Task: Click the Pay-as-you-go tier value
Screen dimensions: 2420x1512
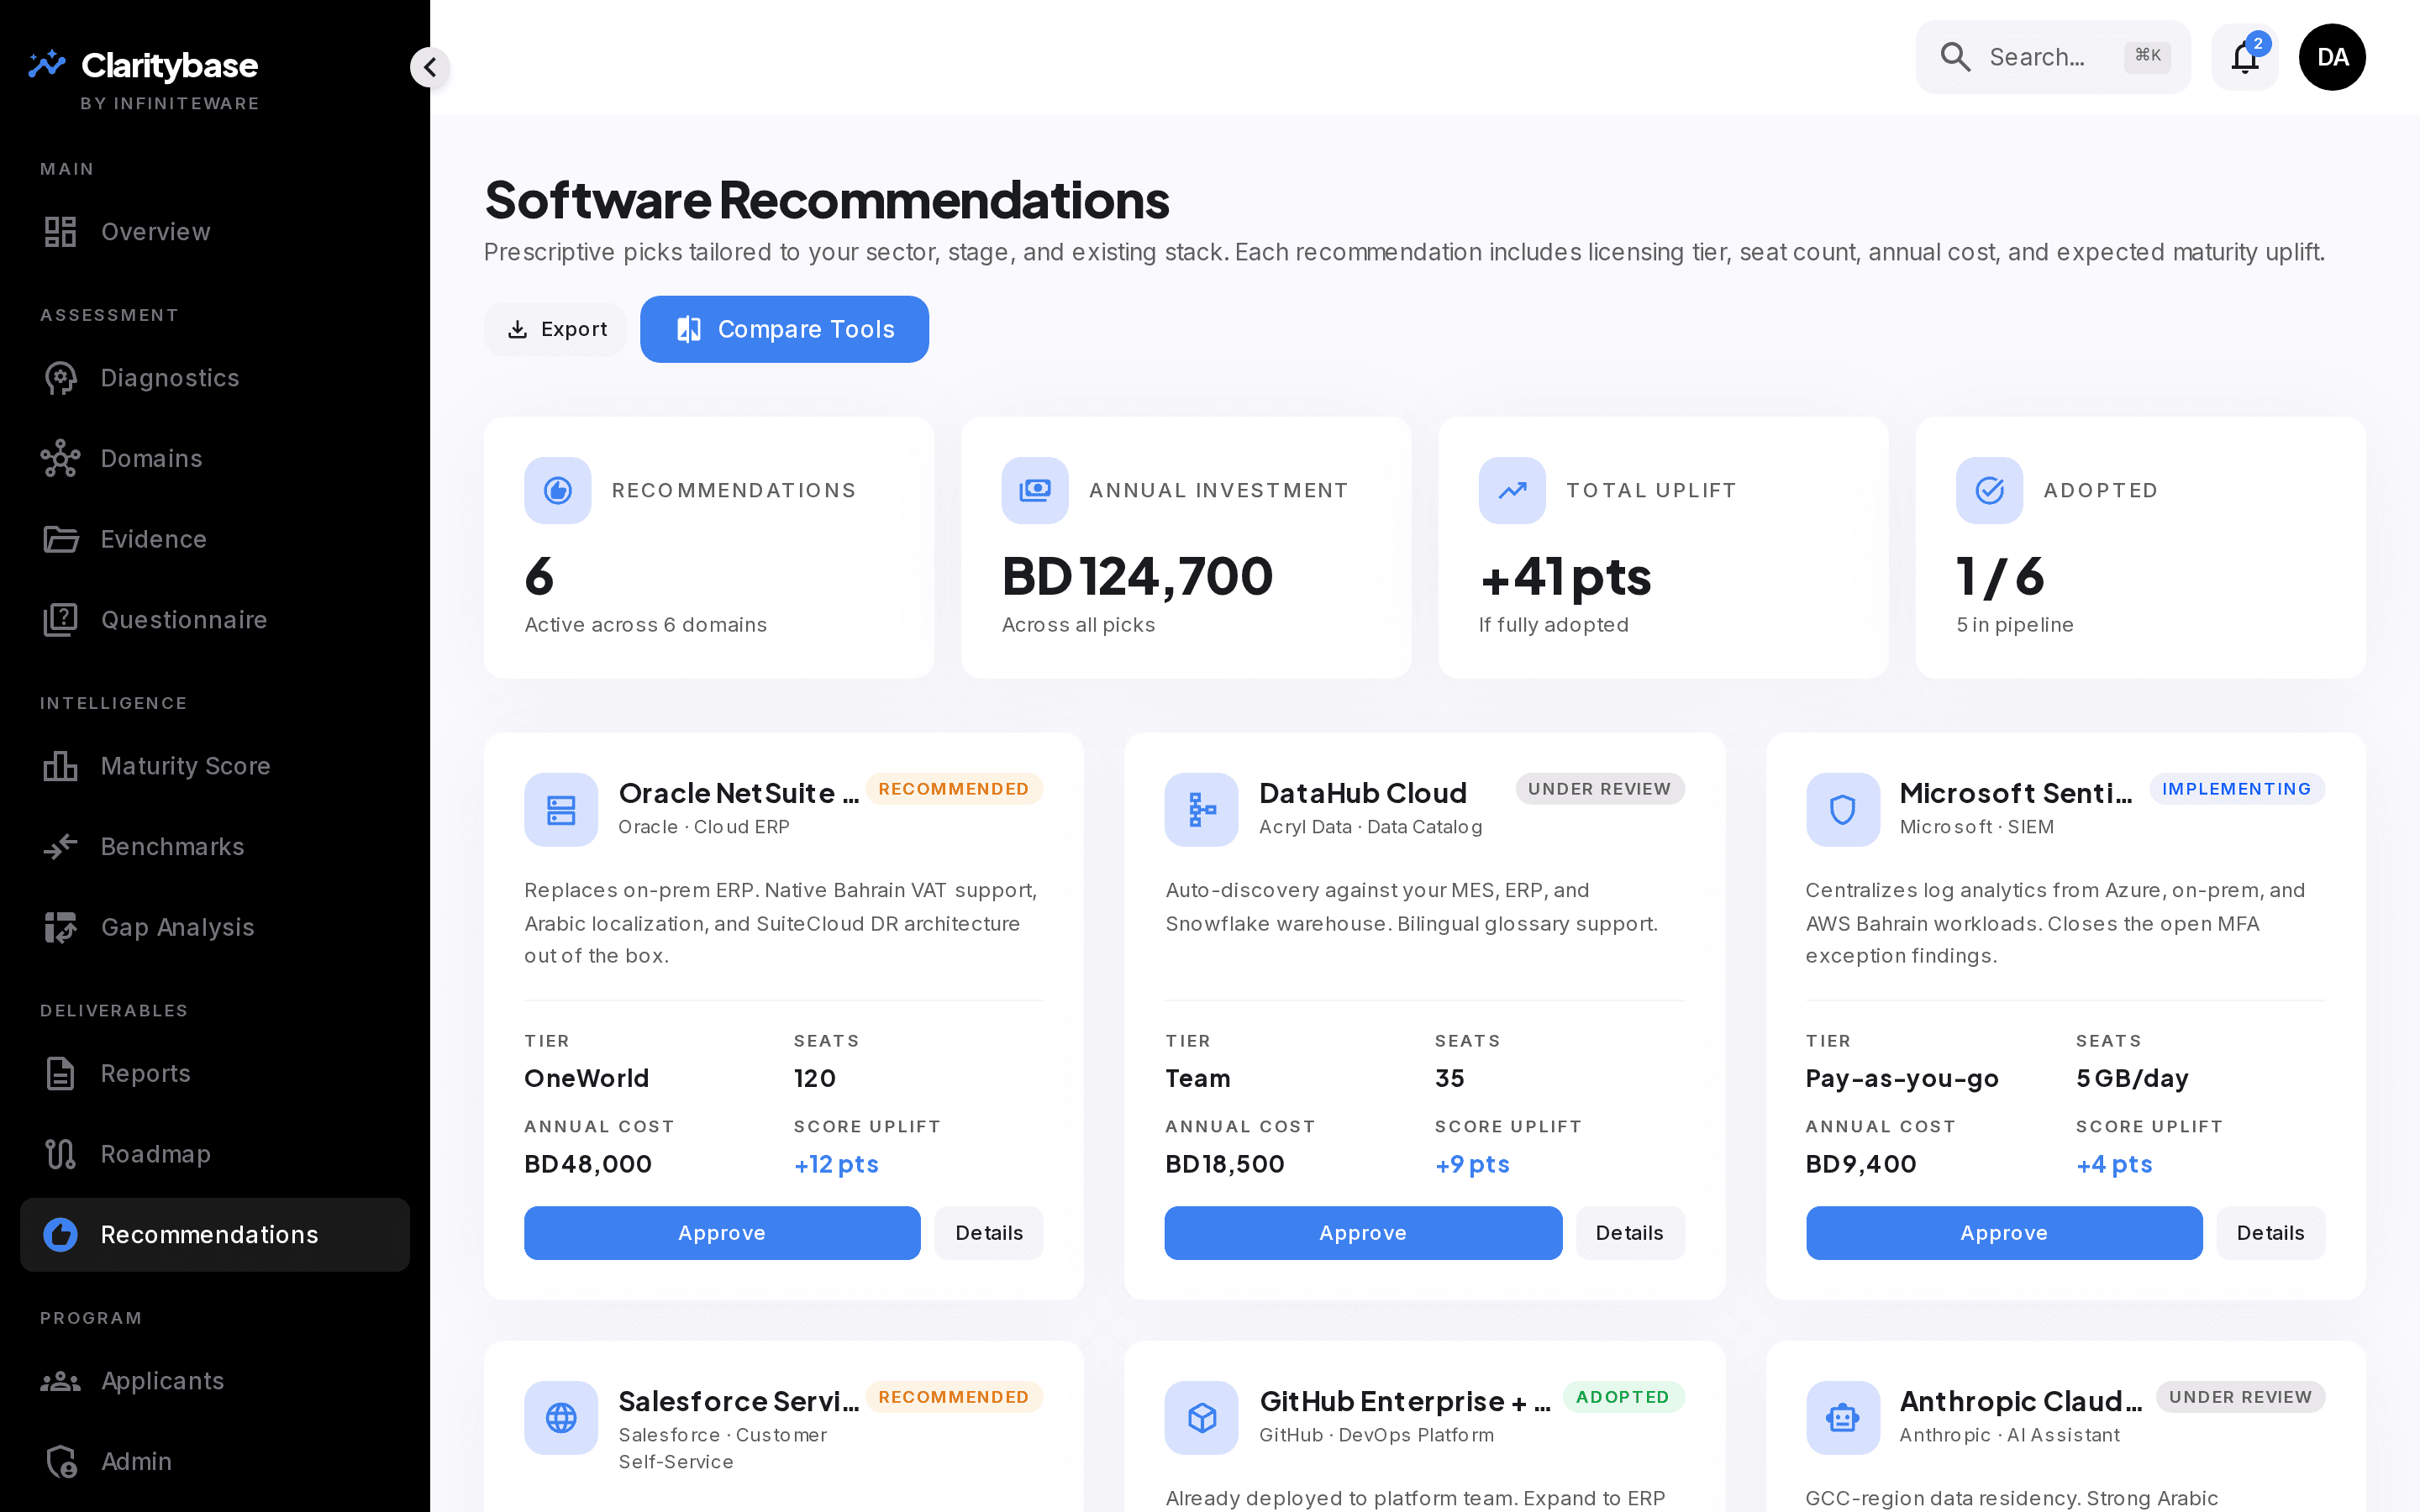Action: (x=1902, y=1079)
